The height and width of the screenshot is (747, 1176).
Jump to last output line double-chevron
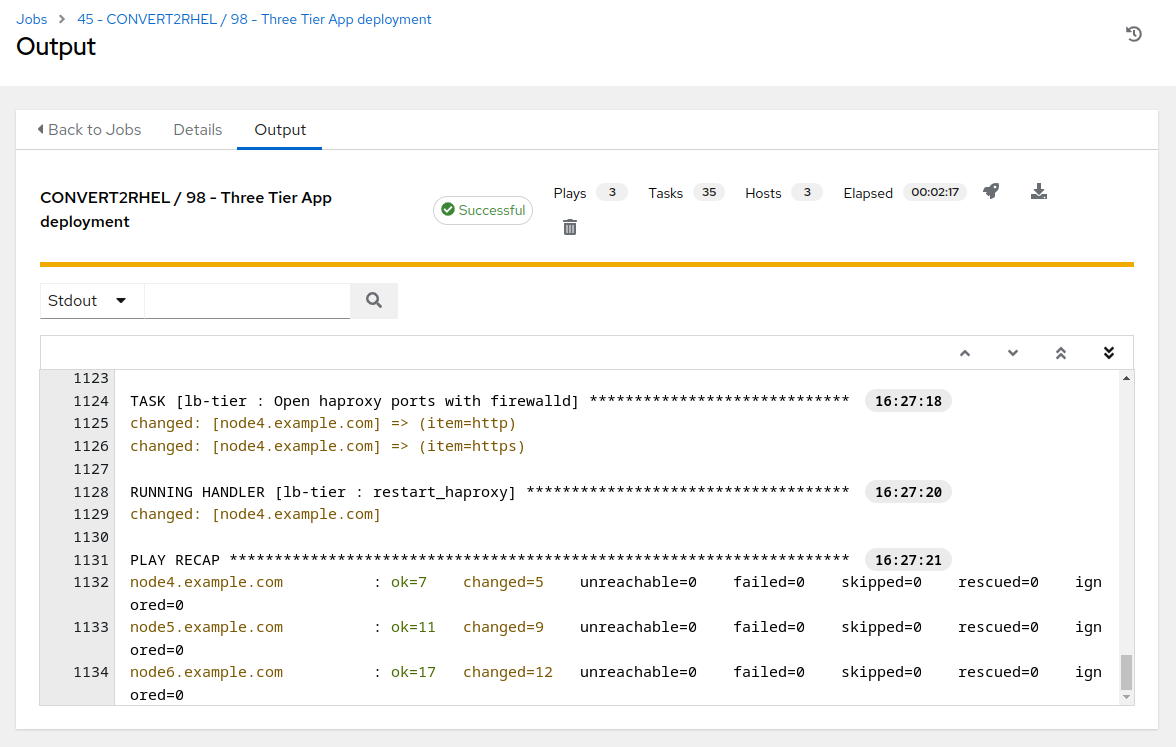(1108, 353)
